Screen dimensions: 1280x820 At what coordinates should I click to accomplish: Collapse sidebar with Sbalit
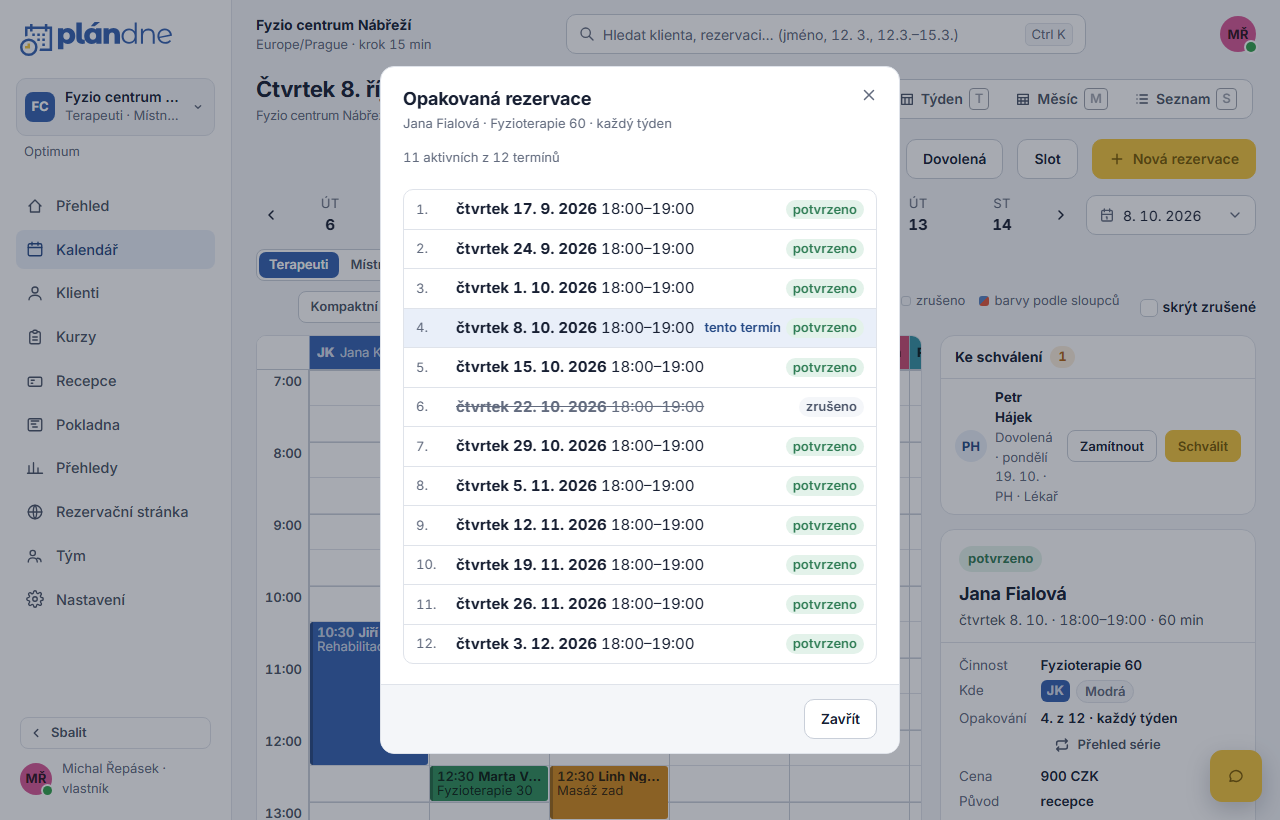click(115, 732)
